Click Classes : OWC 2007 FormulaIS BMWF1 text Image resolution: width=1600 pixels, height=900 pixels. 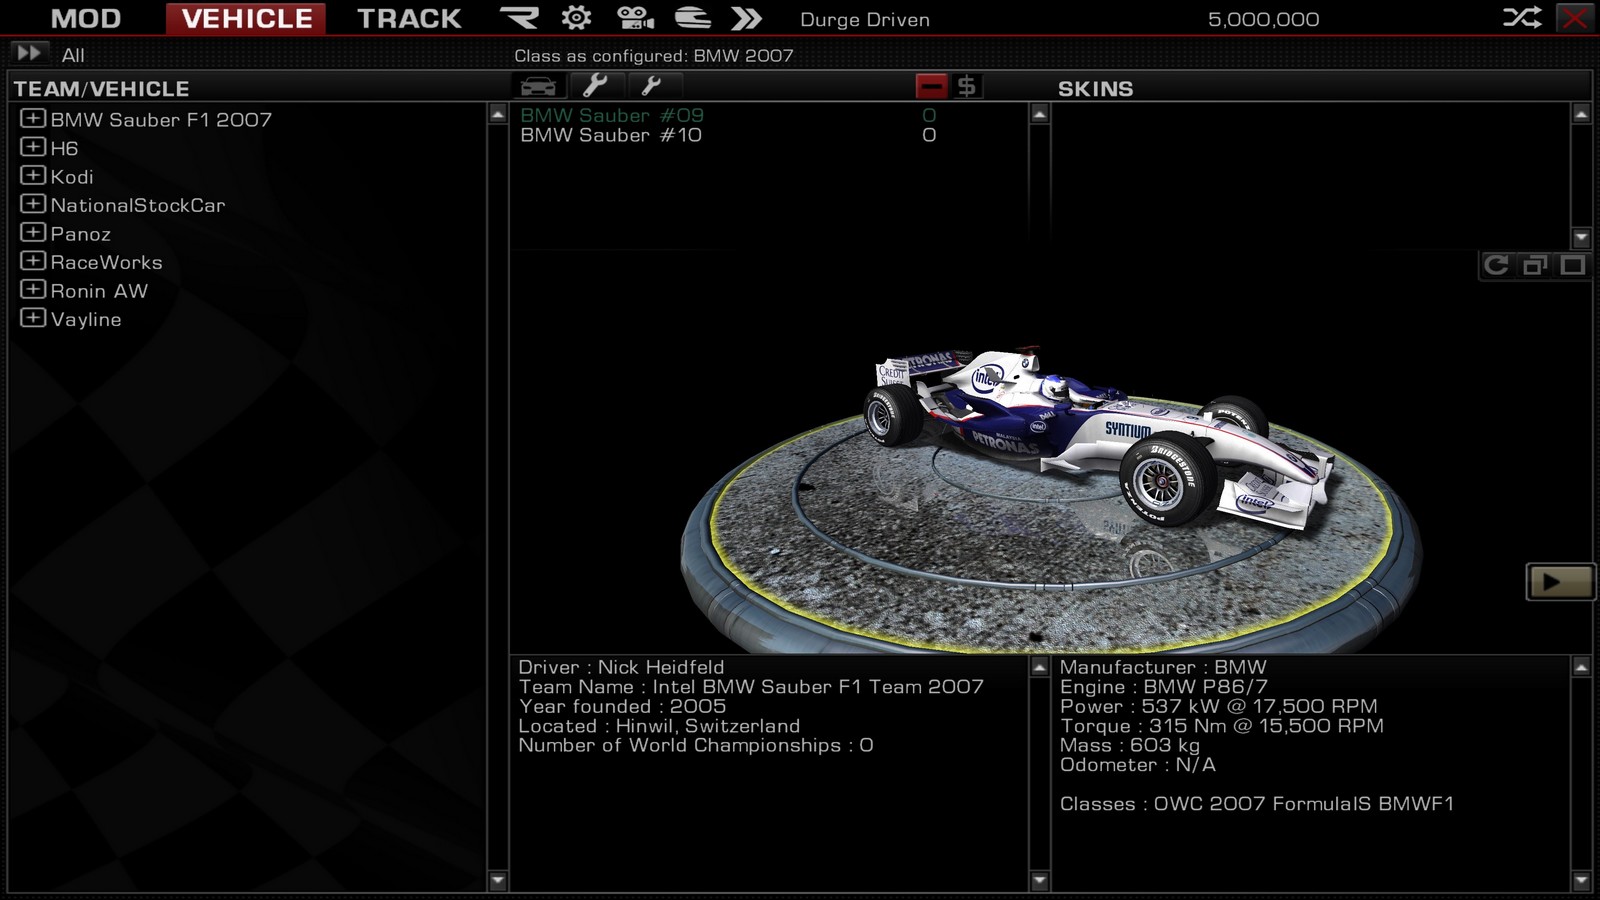(x=1257, y=804)
